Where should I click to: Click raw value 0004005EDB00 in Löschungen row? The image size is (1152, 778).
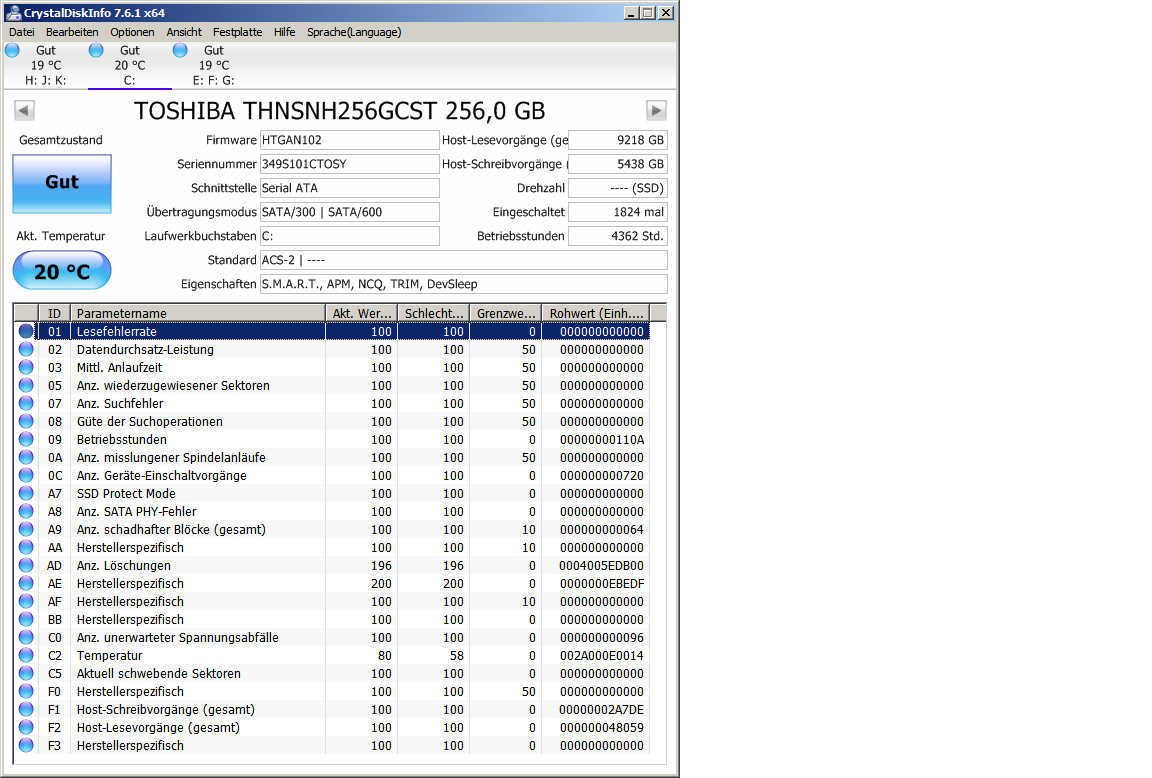[601, 565]
